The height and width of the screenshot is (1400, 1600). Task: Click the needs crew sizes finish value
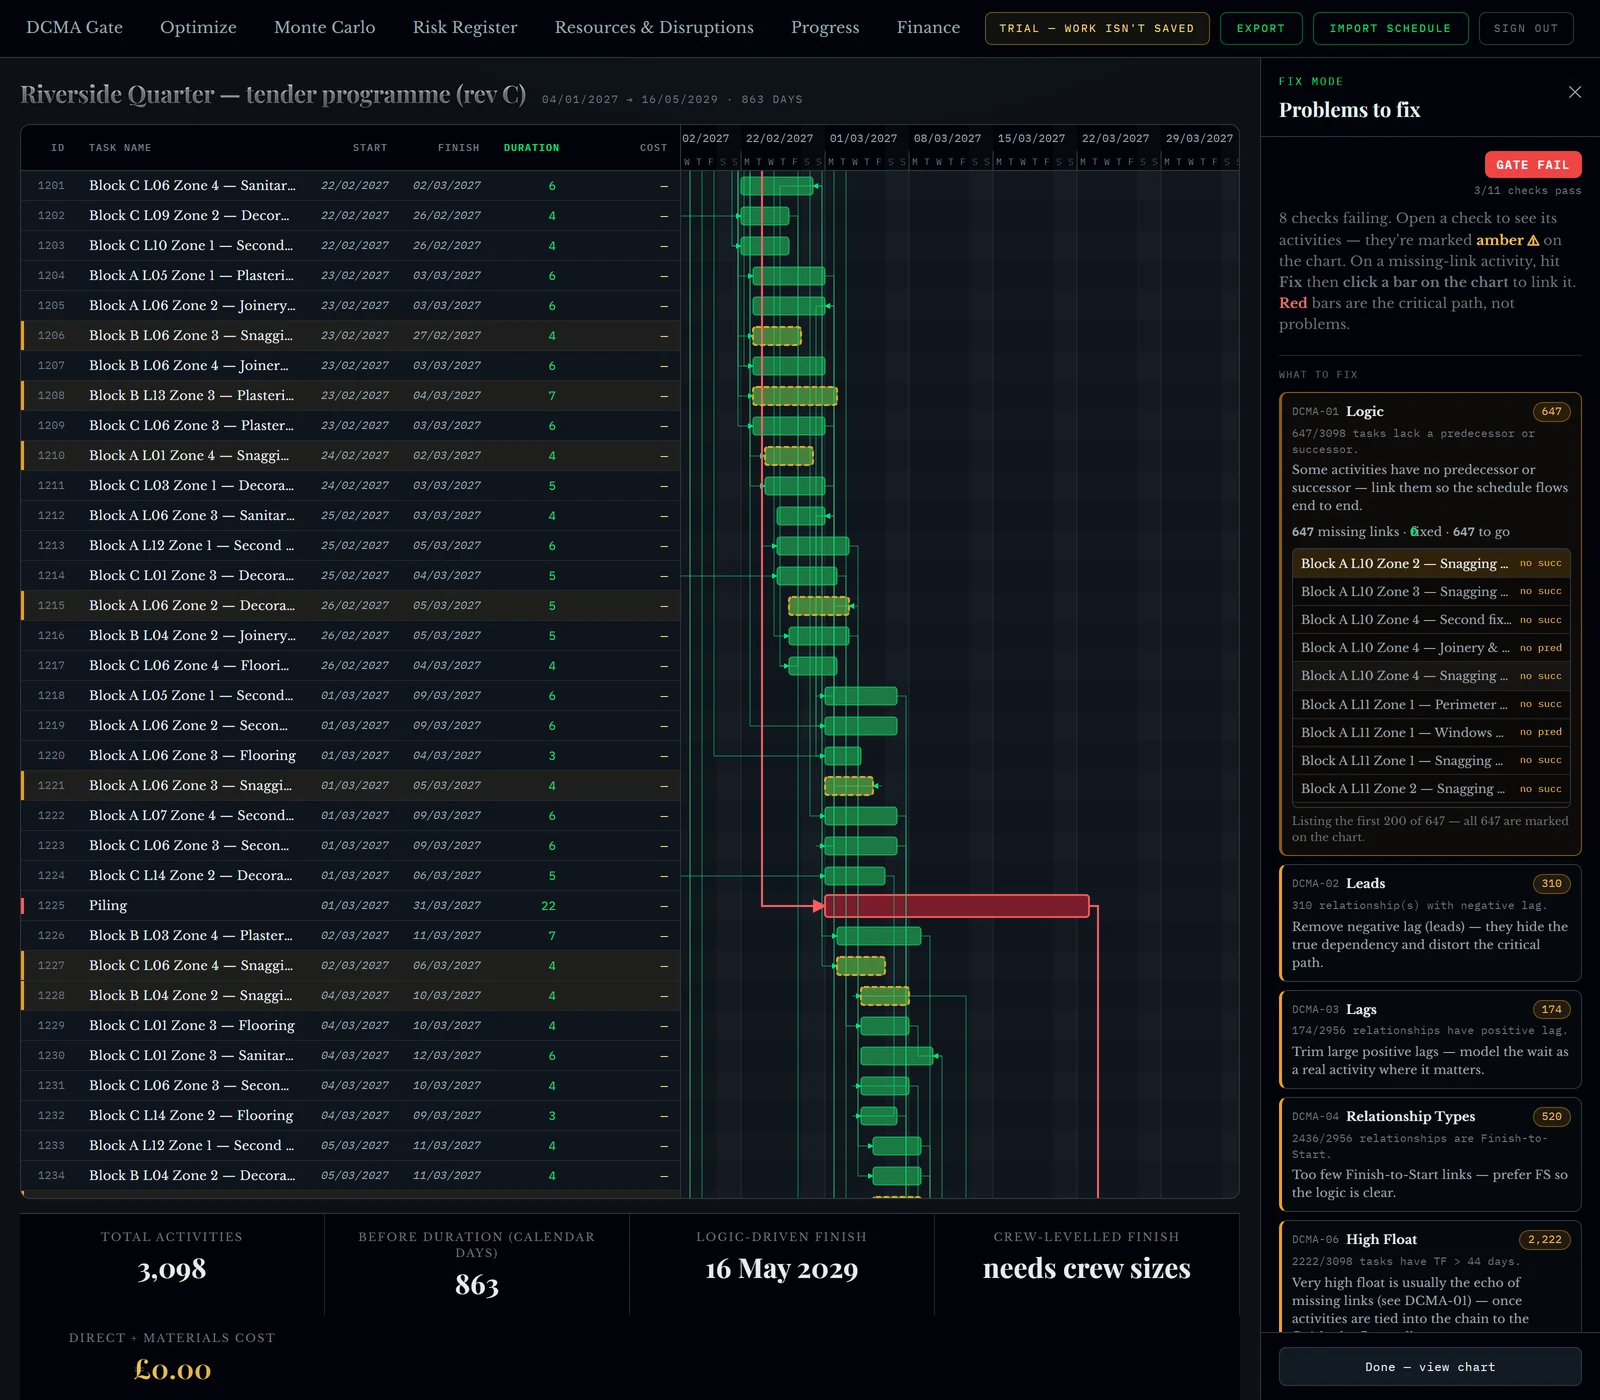point(1087,1269)
